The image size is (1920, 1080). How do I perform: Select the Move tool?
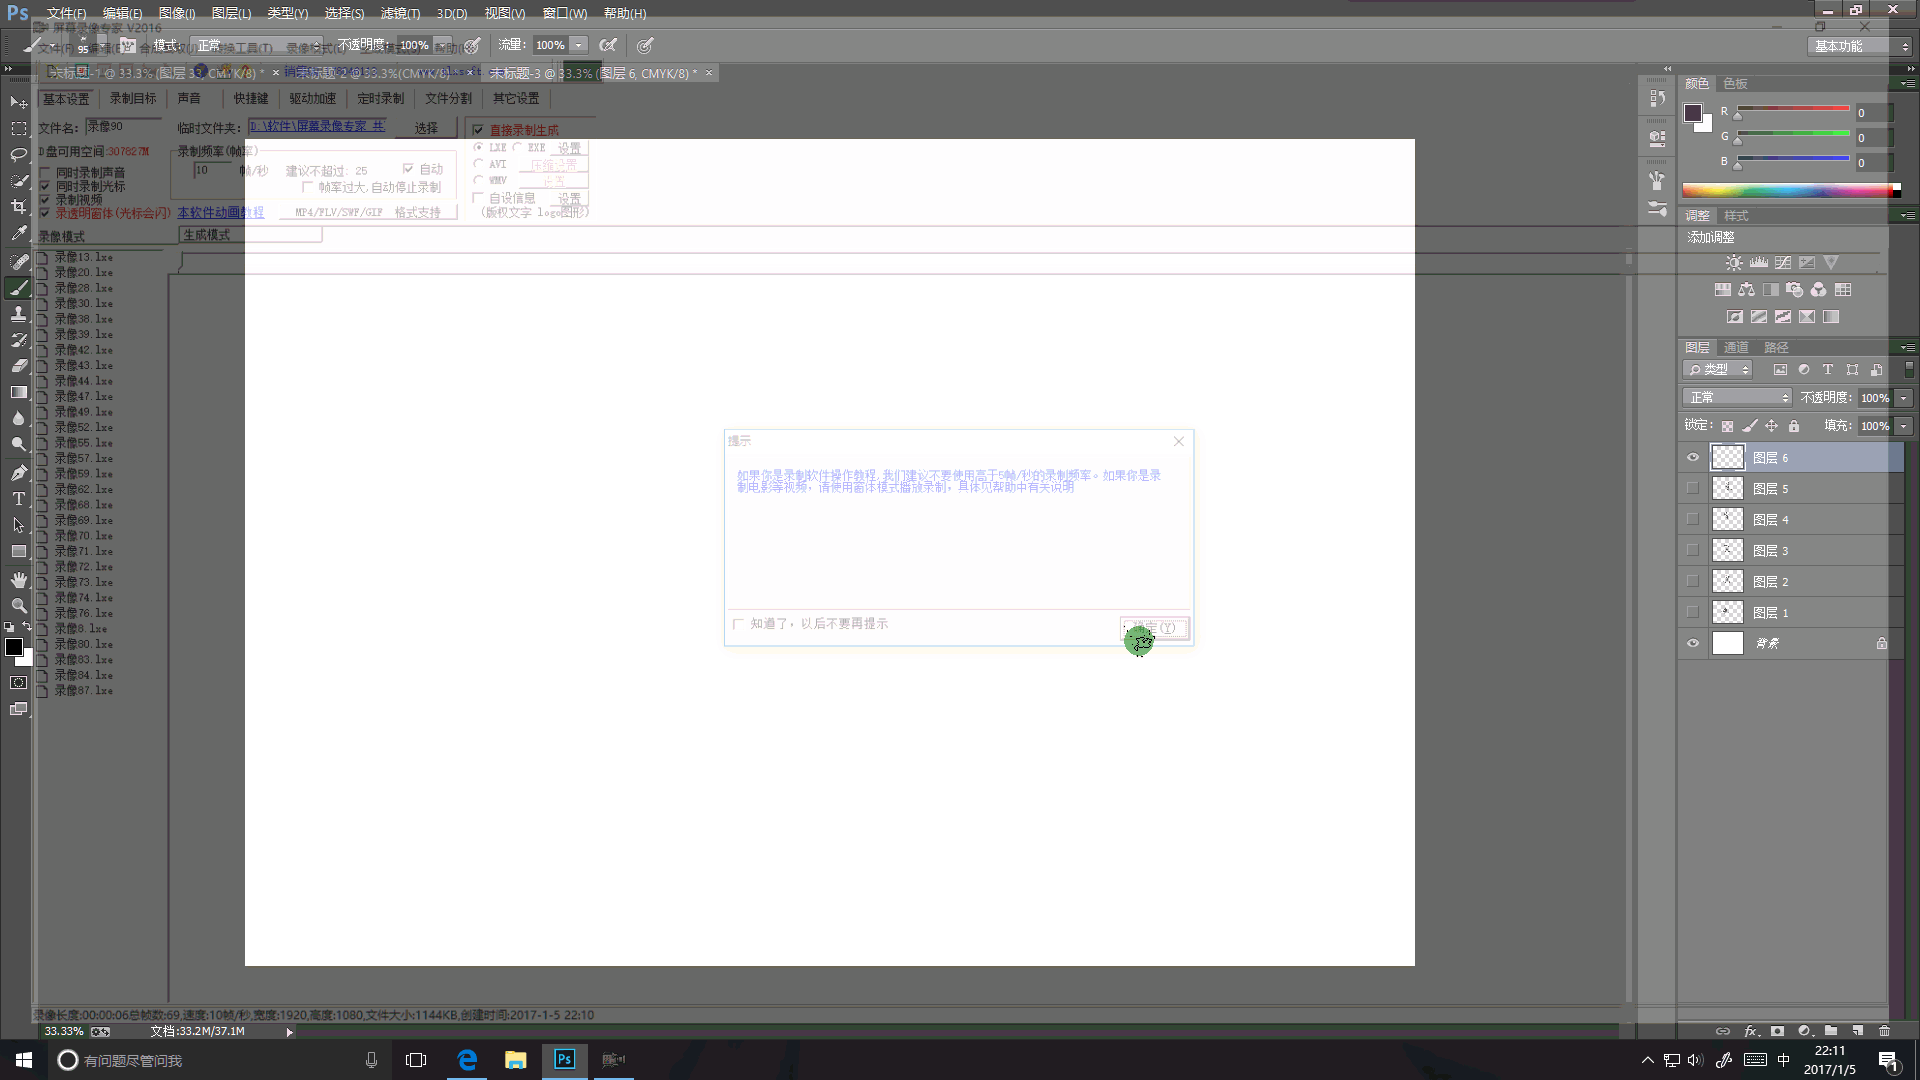[18, 102]
